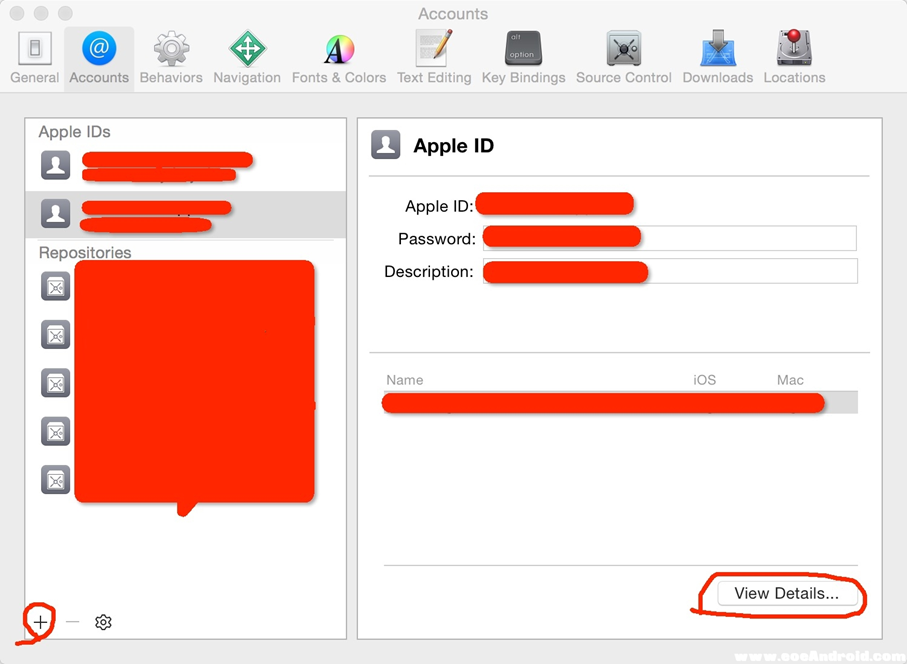Image resolution: width=907 pixels, height=664 pixels.
Task: Click the View Details button
Action: 786,593
